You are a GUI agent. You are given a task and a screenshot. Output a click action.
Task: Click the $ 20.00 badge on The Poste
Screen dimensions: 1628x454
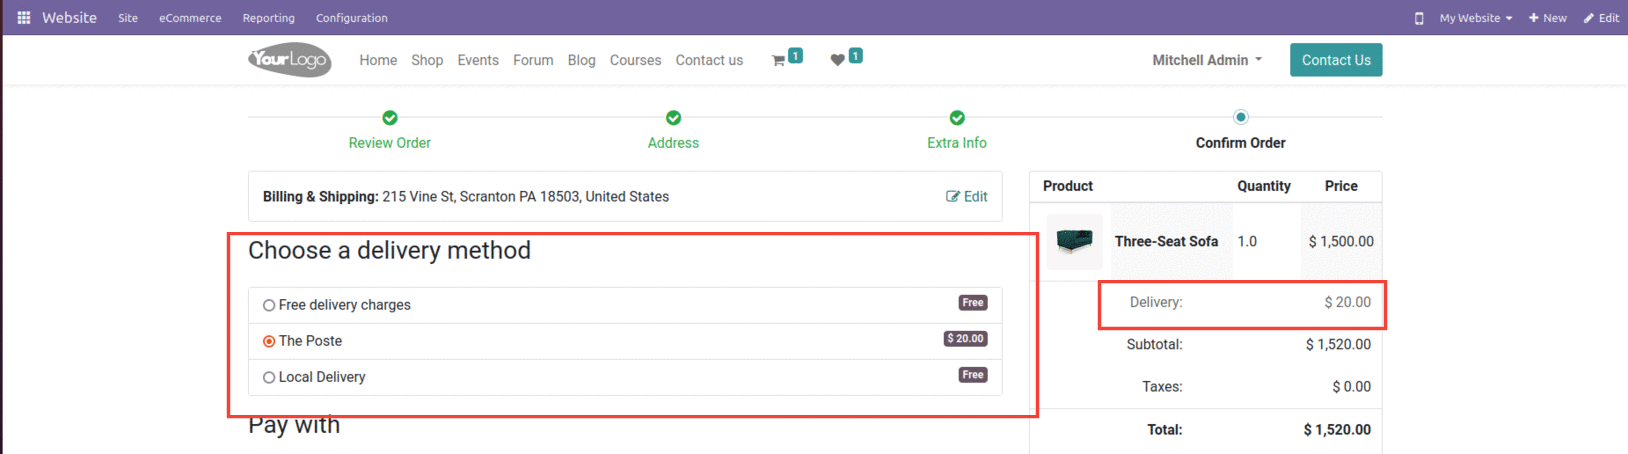click(x=966, y=339)
